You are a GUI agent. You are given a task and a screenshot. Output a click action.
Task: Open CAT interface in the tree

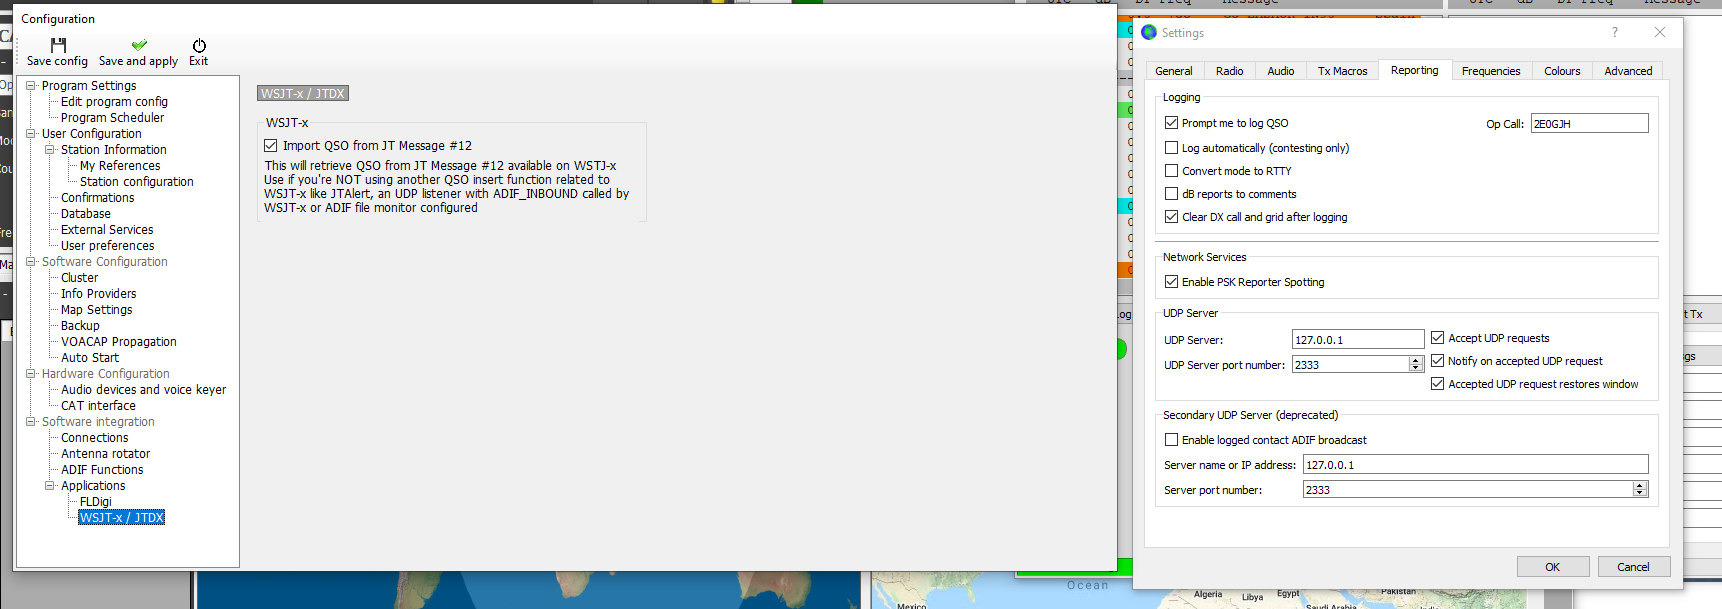[98, 406]
